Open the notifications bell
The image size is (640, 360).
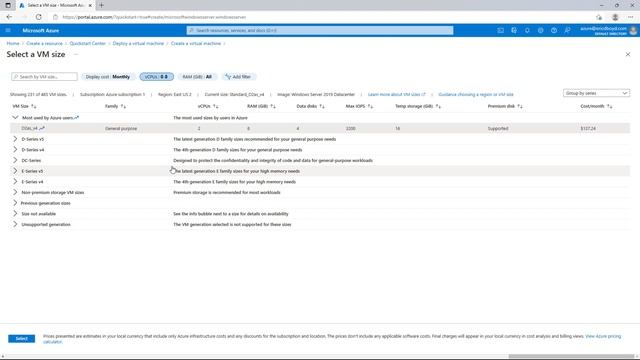click(x=527, y=30)
